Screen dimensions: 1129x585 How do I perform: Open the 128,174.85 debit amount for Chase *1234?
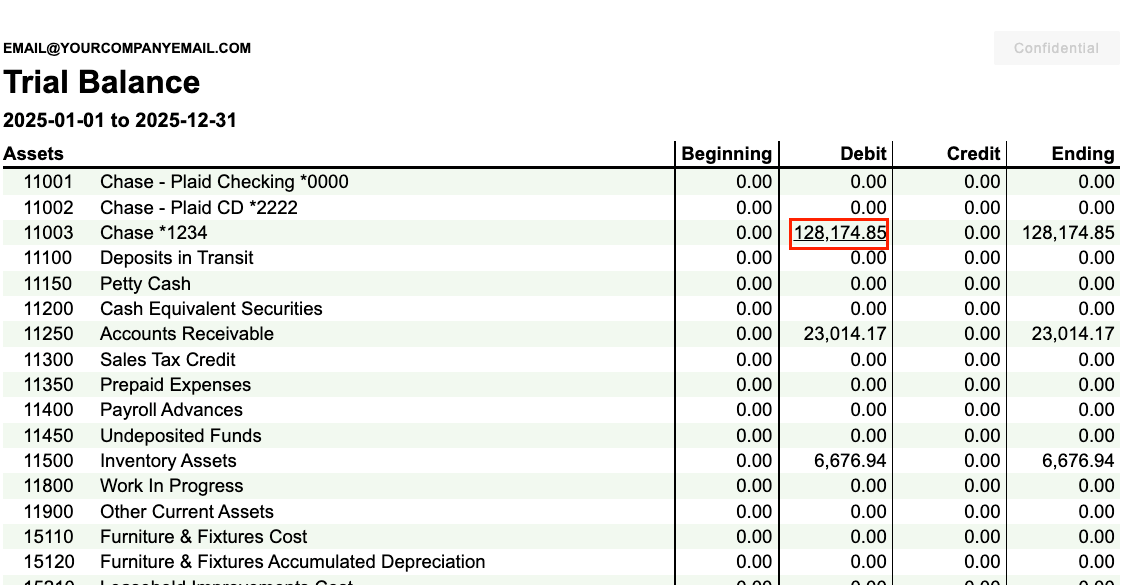840,233
